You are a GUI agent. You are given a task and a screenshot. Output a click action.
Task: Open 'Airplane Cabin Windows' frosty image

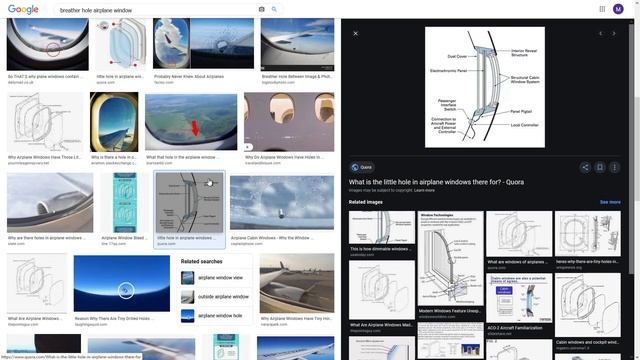(x=282, y=203)
